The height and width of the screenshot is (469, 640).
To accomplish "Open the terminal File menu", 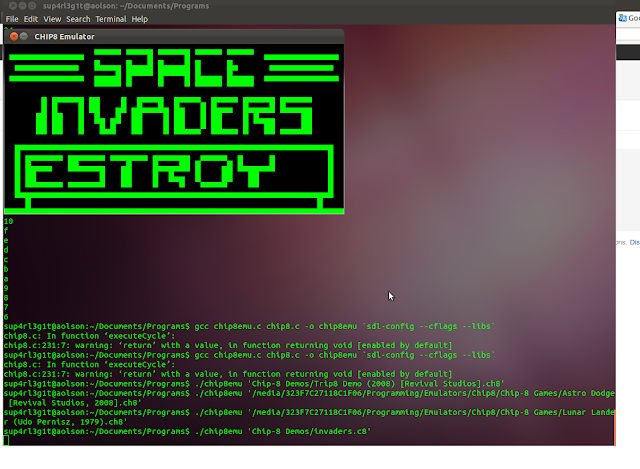I will point(12,19).
